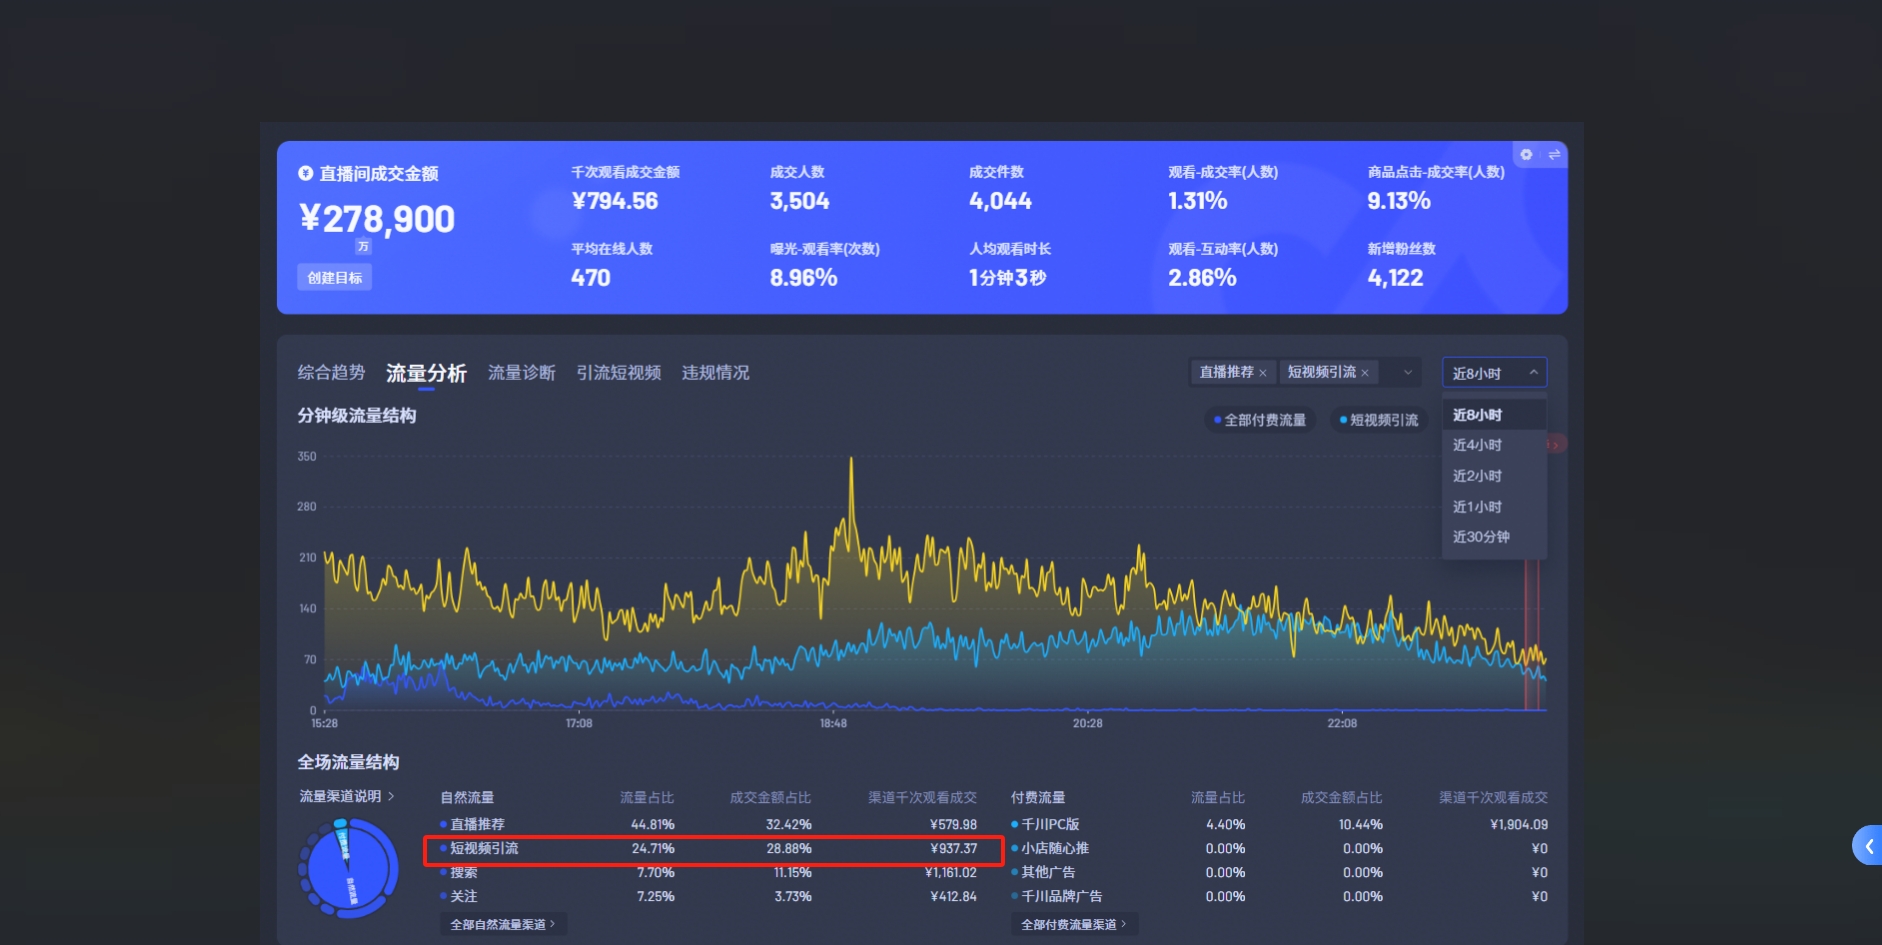Open the channel multi-select dropdown arrow

pyautogui.click(x=1408, y=372)
